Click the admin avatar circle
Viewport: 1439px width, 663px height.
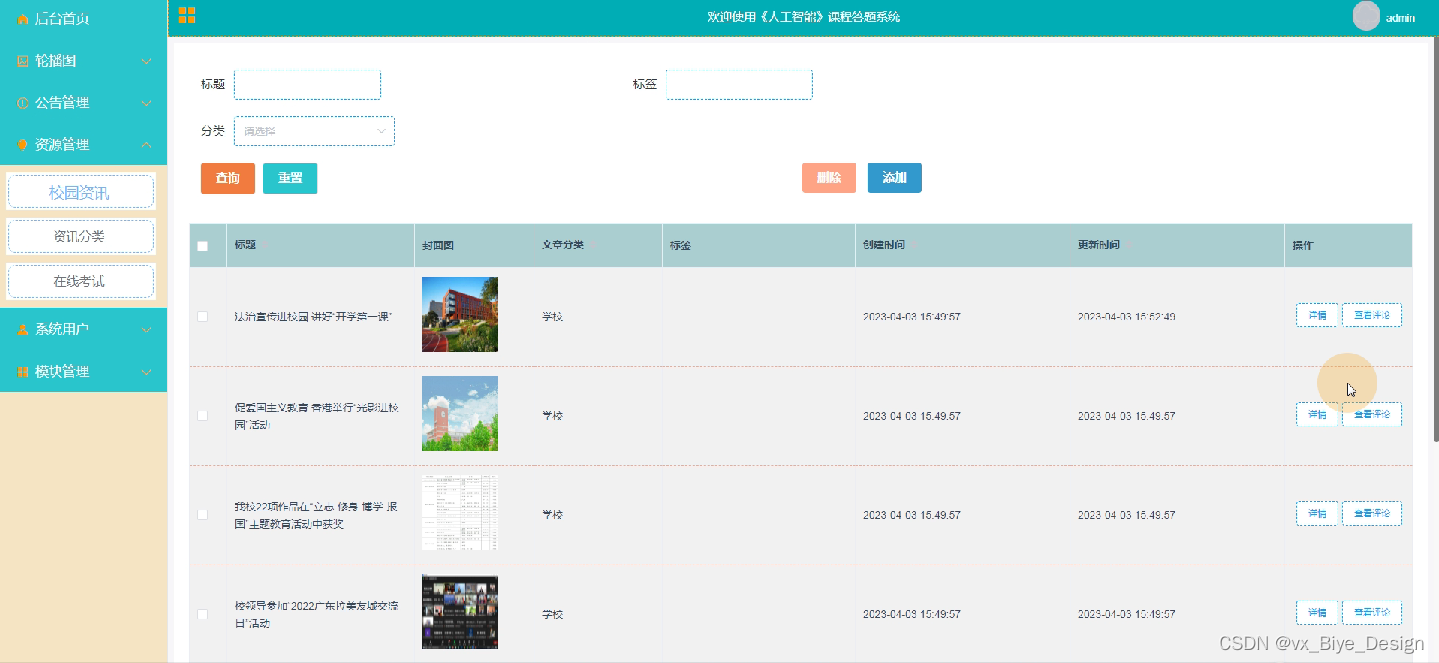click(x=1366, y=16)
